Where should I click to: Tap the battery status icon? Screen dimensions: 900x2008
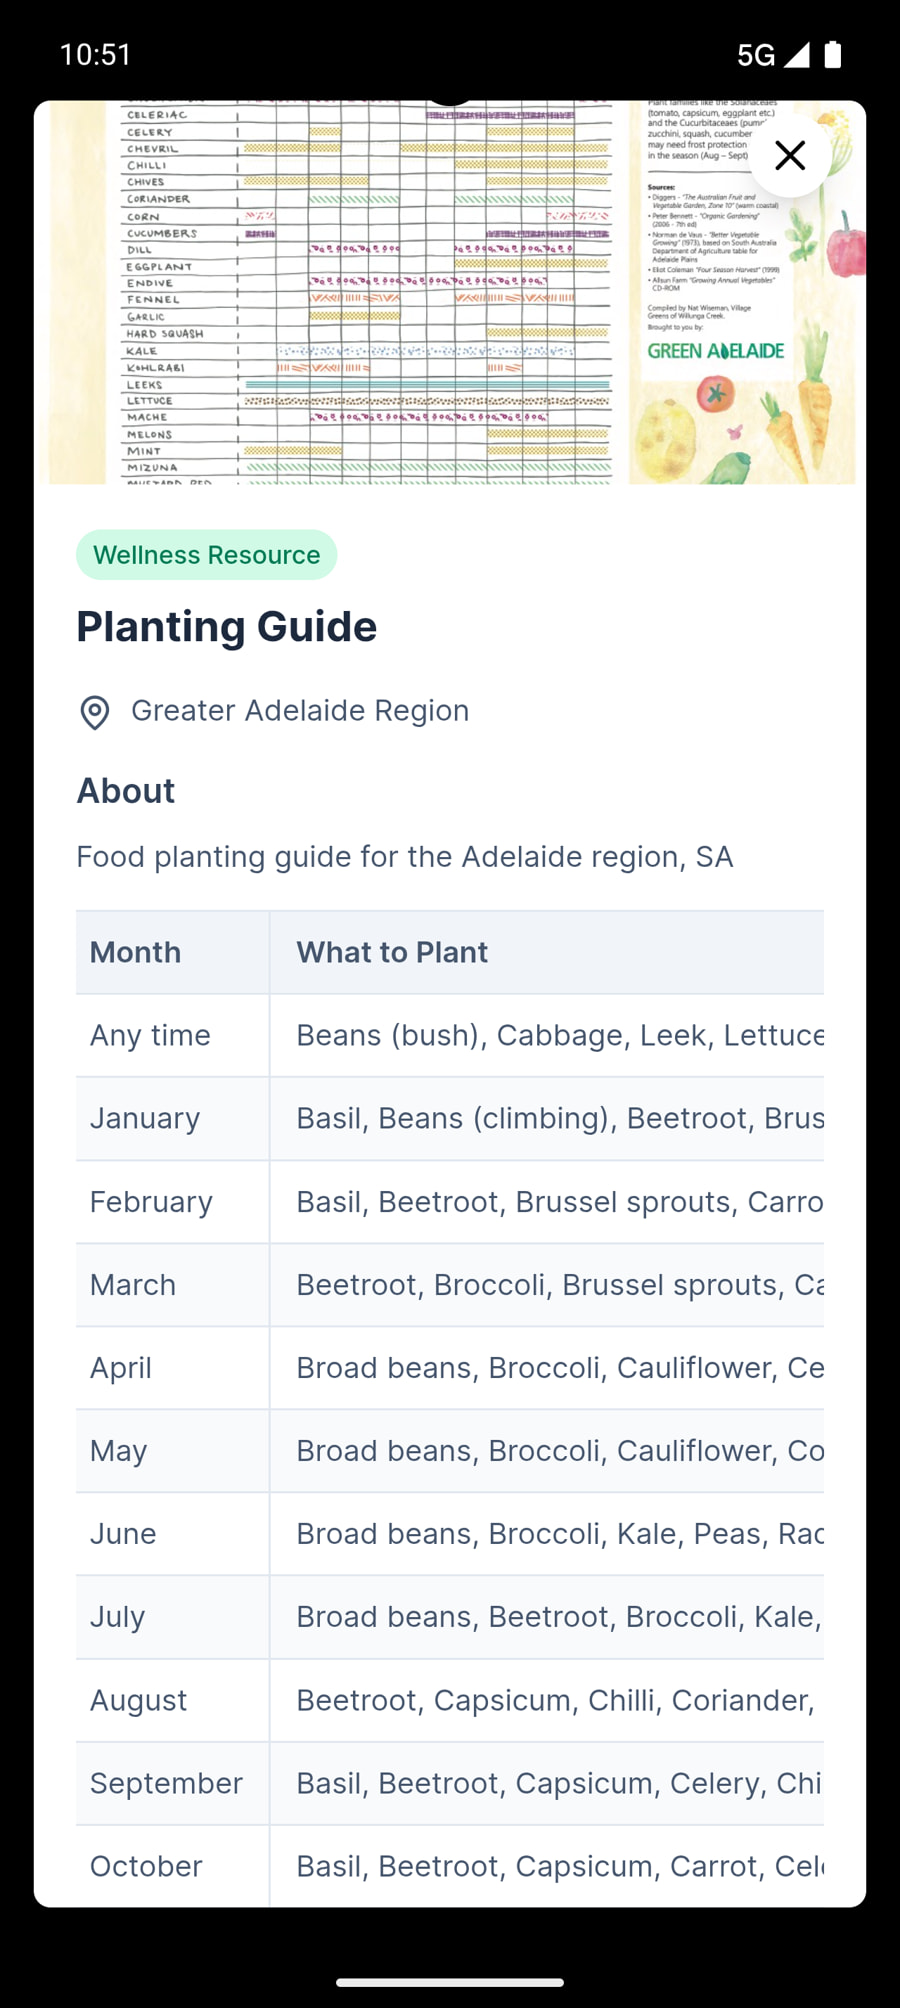(x=833, y=55)
